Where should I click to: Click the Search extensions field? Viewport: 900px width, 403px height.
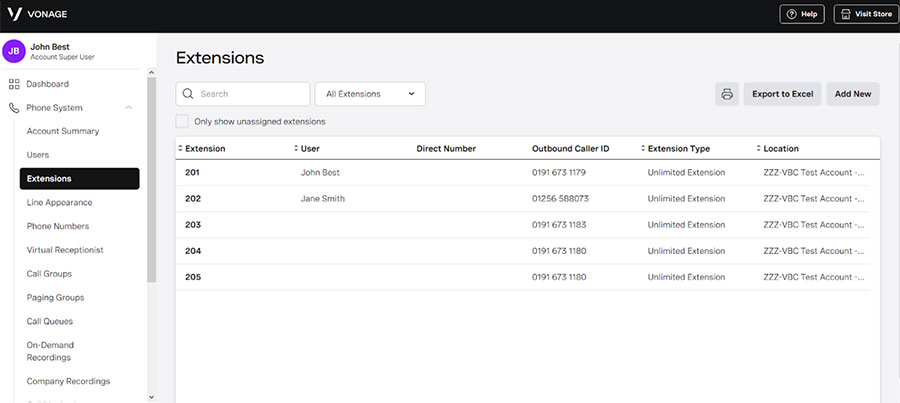(243, 94)
